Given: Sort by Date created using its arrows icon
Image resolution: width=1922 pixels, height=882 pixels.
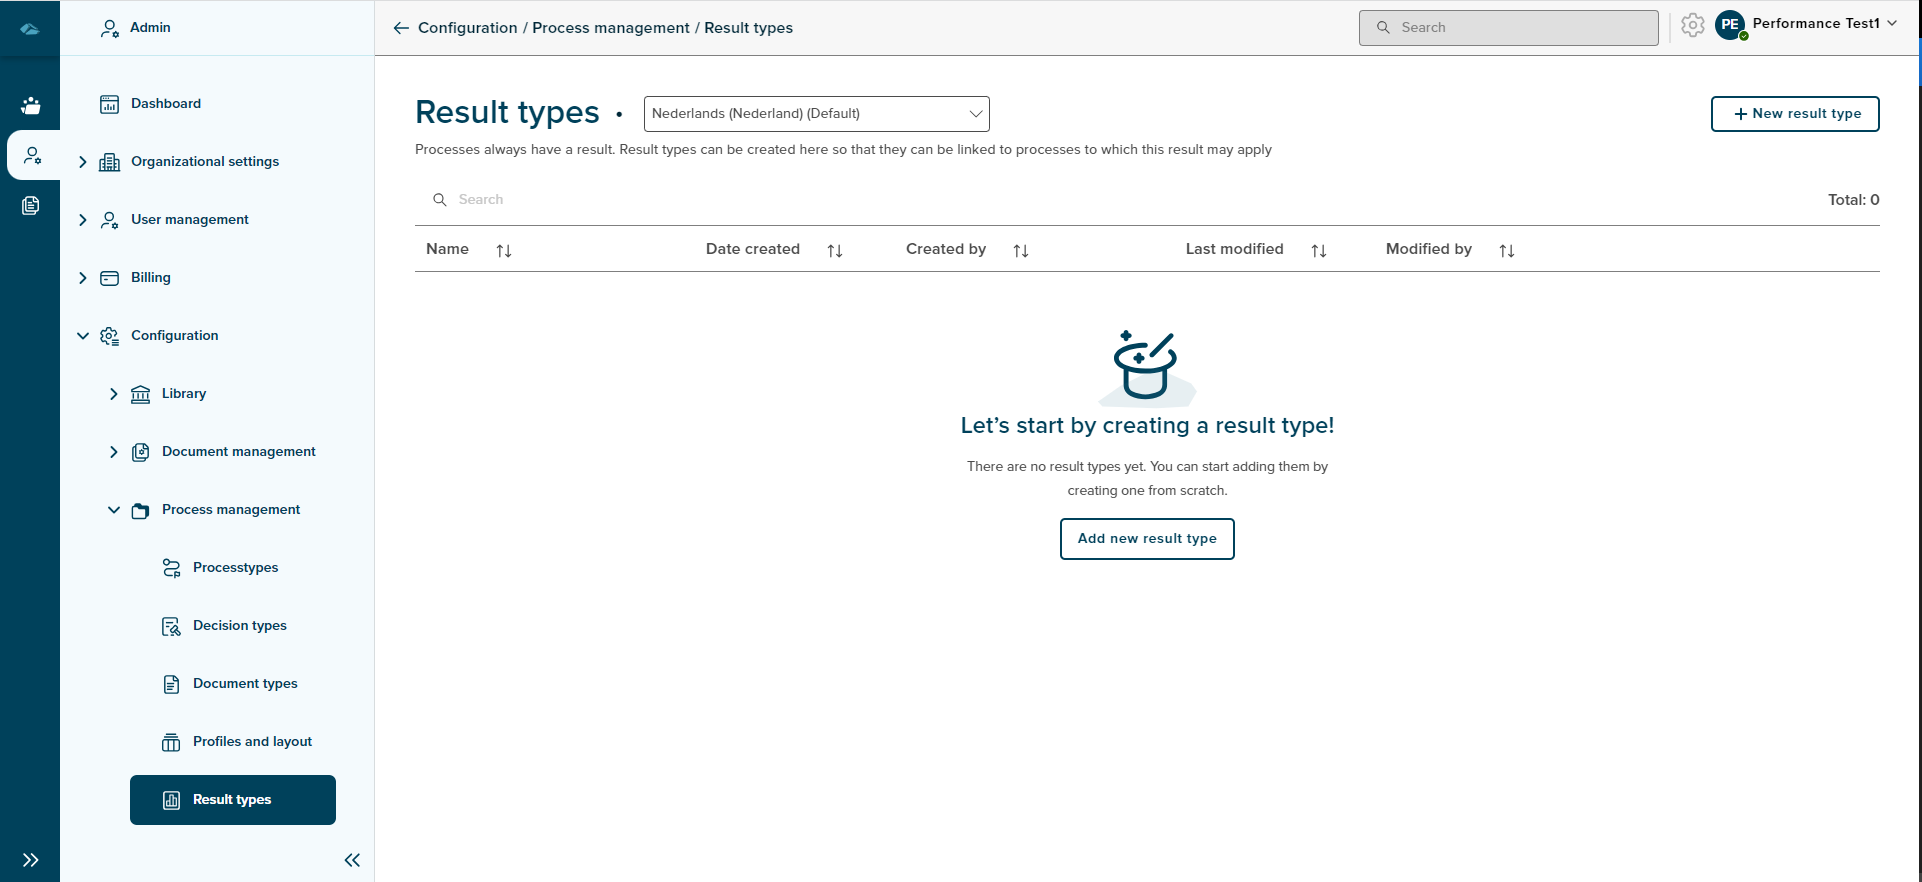Looking at the screenshot, I should pos(835,251).
